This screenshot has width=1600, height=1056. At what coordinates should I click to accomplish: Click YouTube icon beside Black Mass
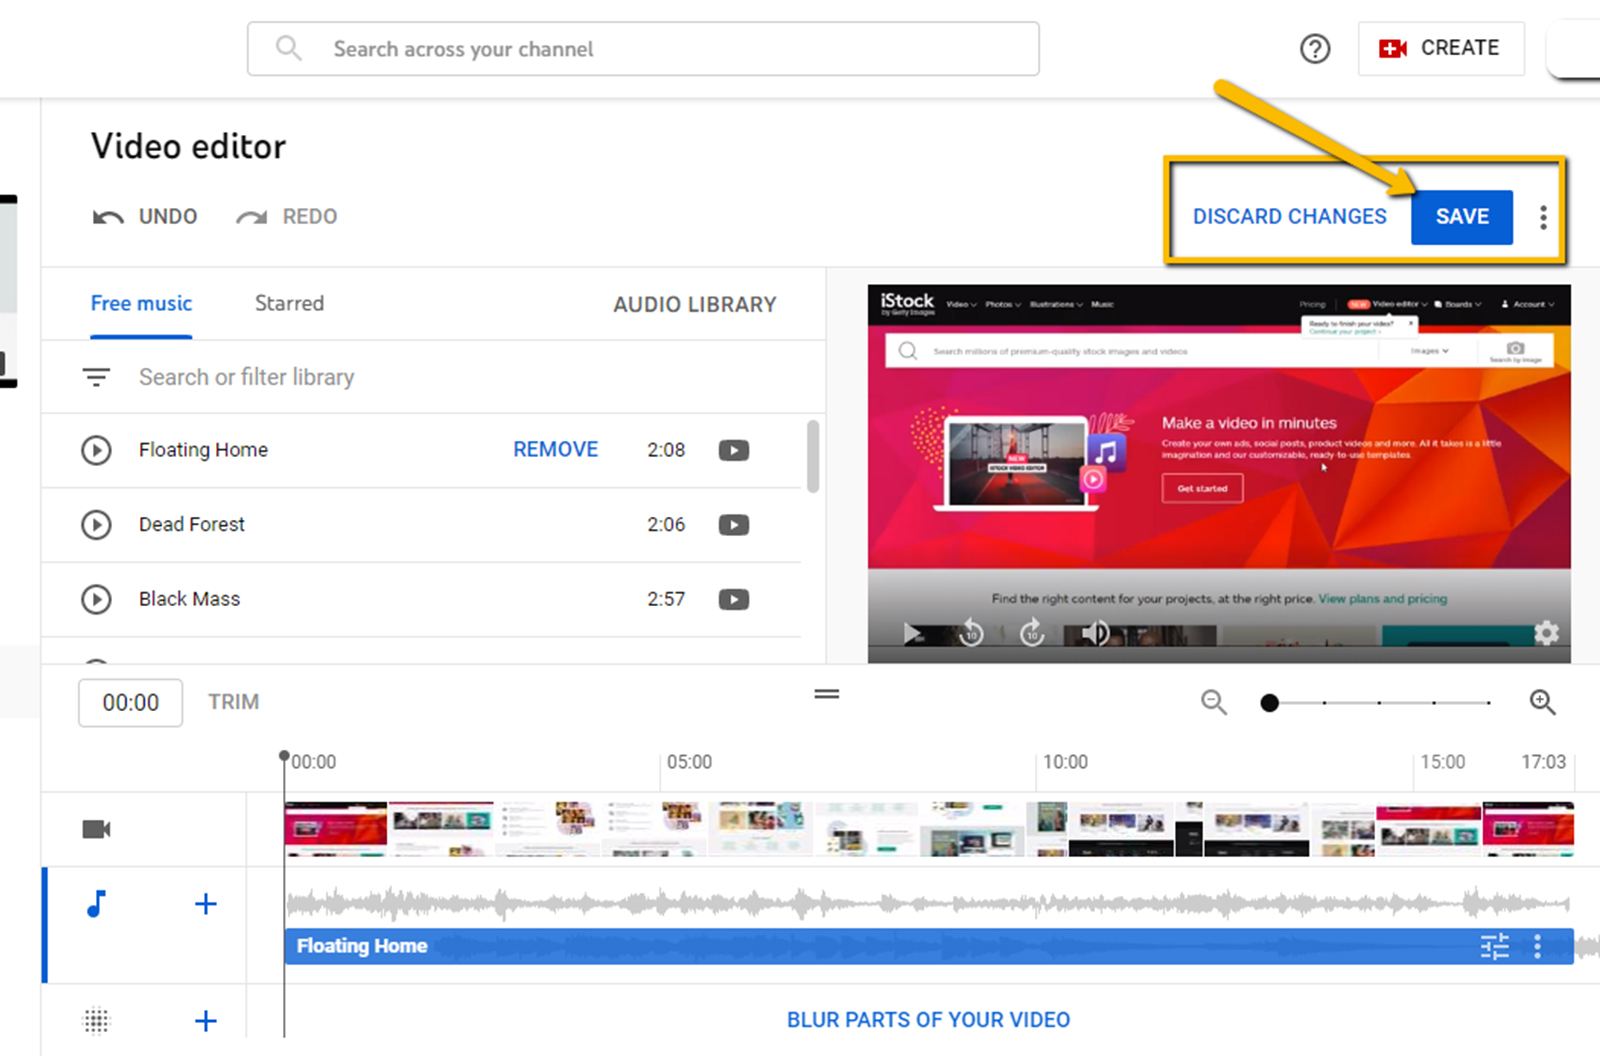[734, 599]
